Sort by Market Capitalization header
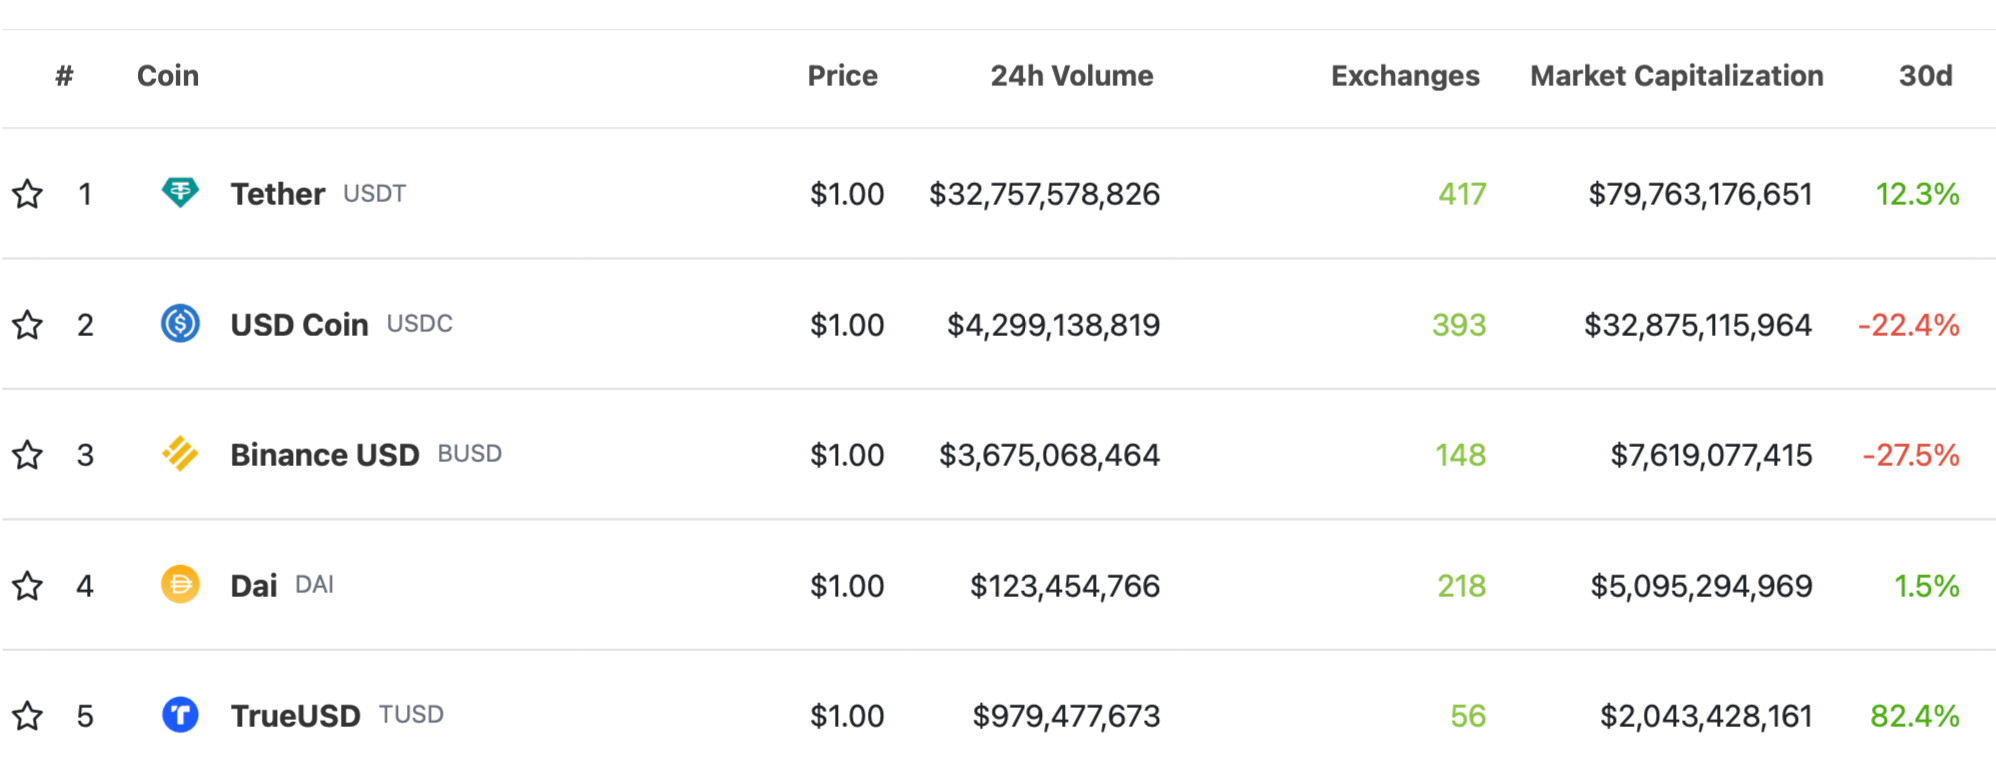Image resolution: width=1996 pixels, height=770 pixels. pos(1676,76)
